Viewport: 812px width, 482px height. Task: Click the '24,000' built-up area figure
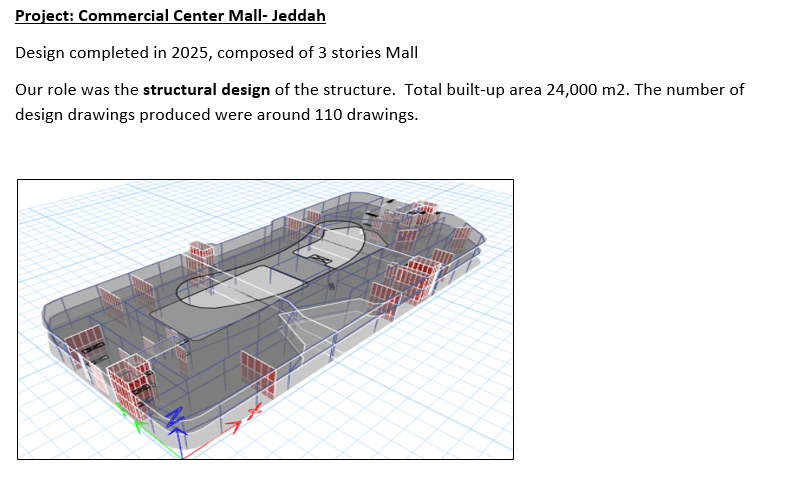(572, 90)
